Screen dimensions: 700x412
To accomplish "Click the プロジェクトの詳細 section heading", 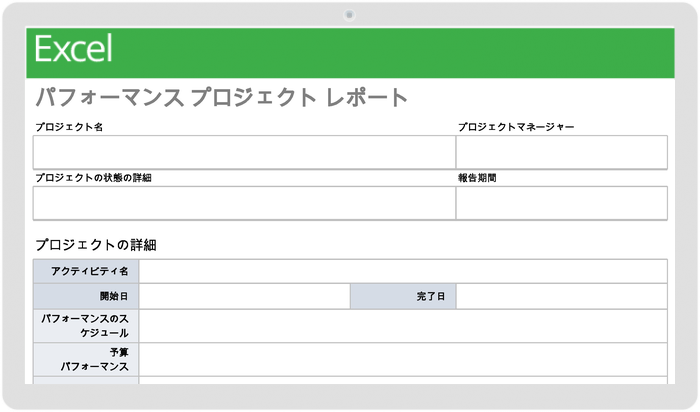I will 96,245.
